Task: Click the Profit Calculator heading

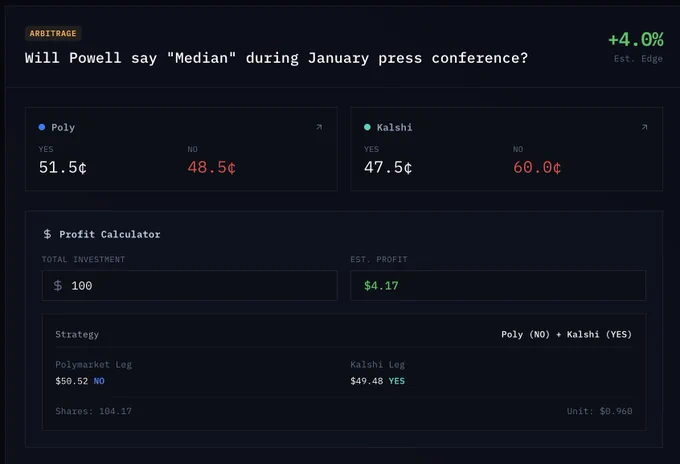Action: coord(110,235)
